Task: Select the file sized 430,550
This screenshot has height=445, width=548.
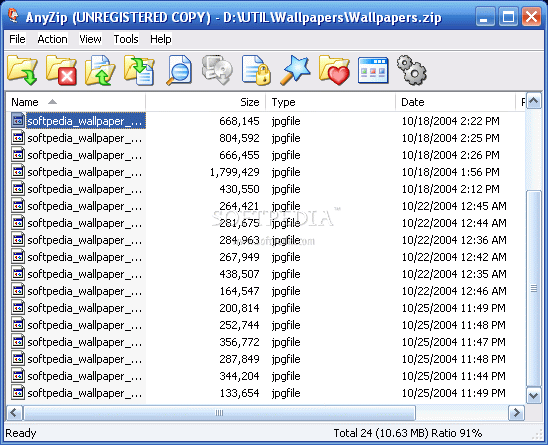Action: [x=266, y=189]
